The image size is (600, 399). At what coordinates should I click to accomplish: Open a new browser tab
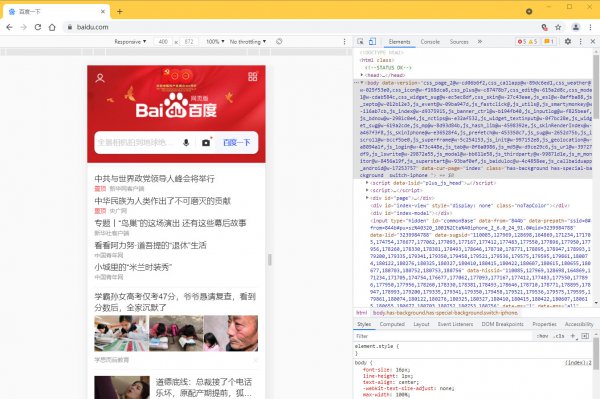point(120,11)
